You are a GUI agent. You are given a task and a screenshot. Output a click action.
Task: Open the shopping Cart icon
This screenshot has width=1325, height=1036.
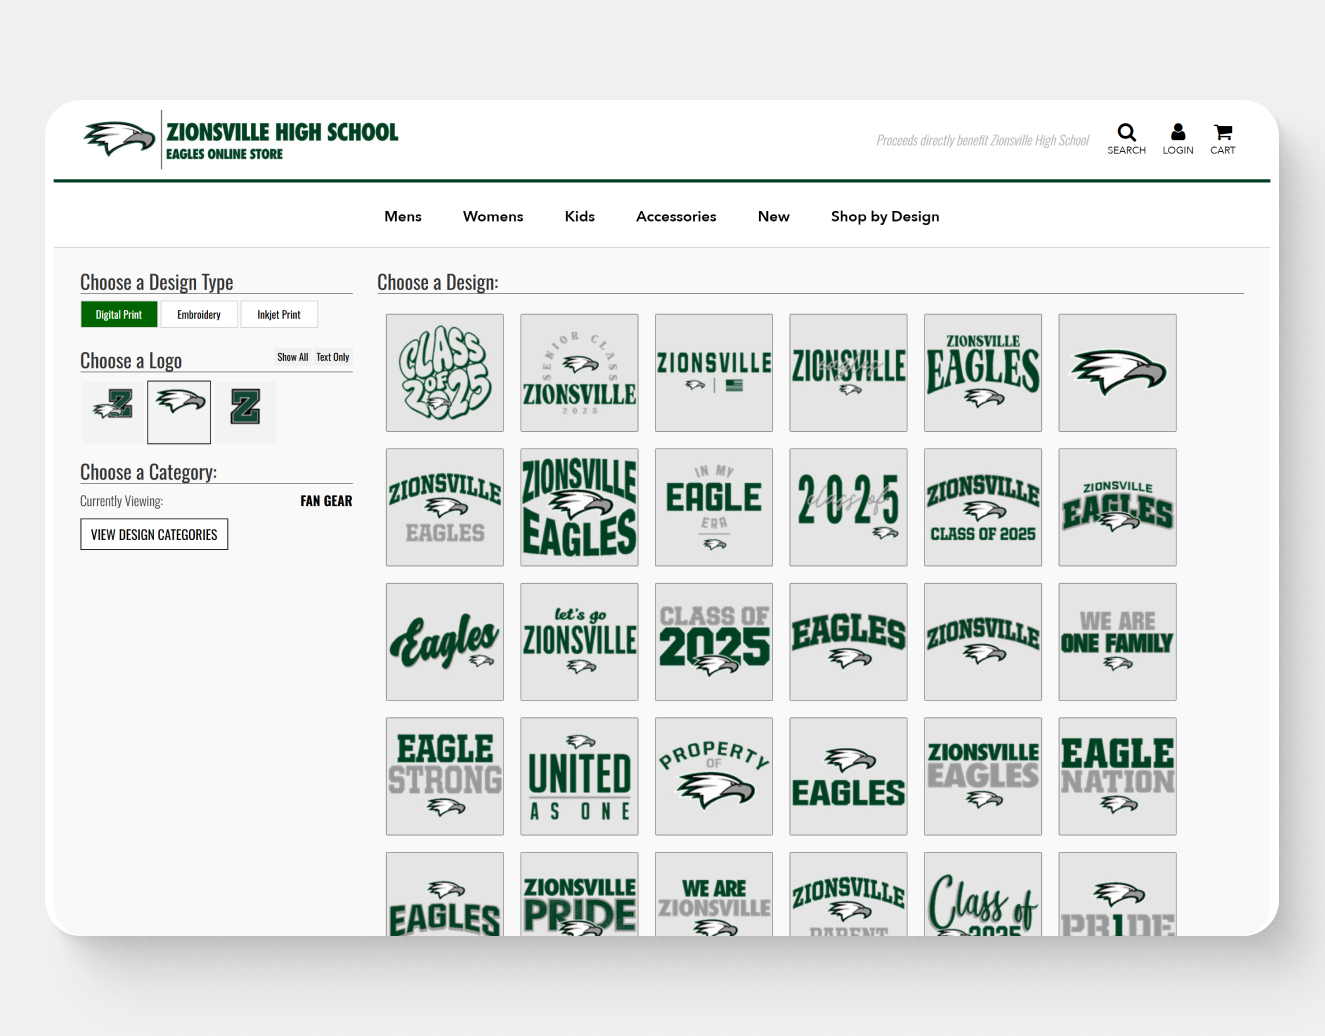tap(1222, 139)
